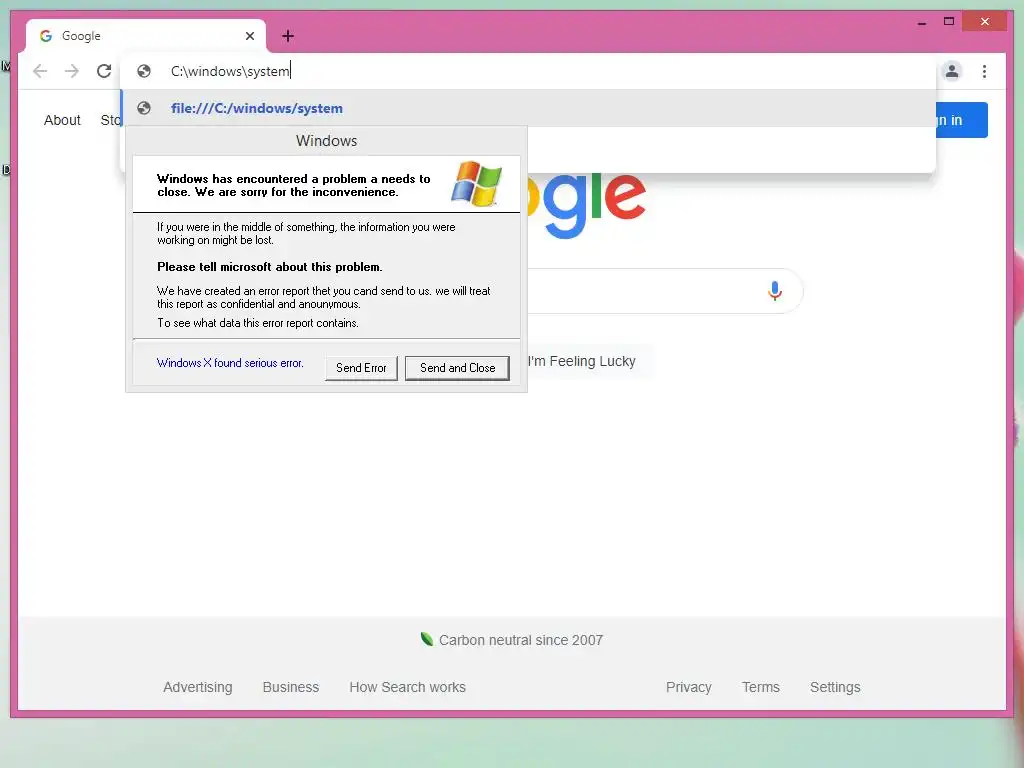
Task: Open How Search works link
Action: (x=408, y=687)
